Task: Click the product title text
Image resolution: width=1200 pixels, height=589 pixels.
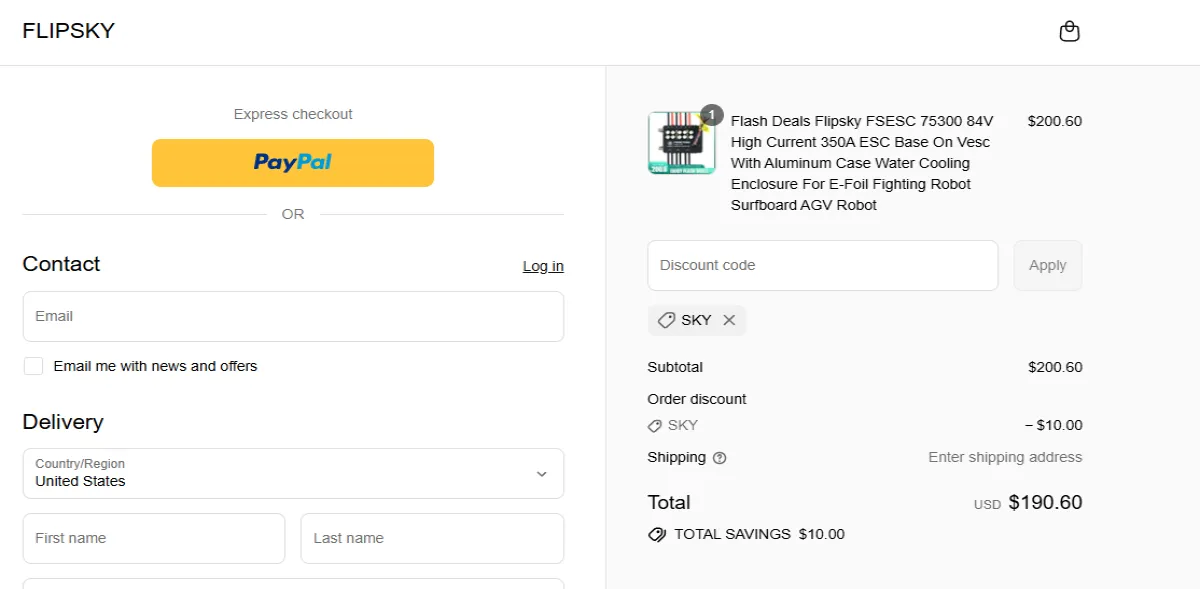Action: (862, 163)
